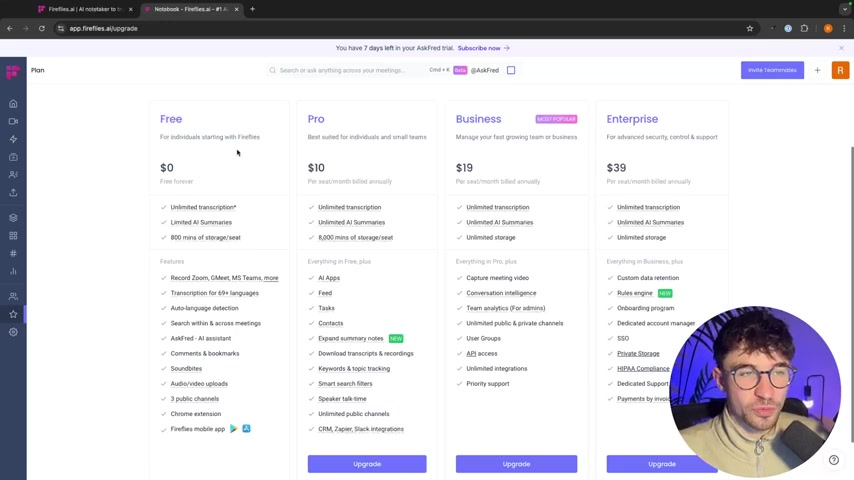Open Google Play store icon for mobile app
This screenshot has height=480, width=854.
(x=234, y=429)
